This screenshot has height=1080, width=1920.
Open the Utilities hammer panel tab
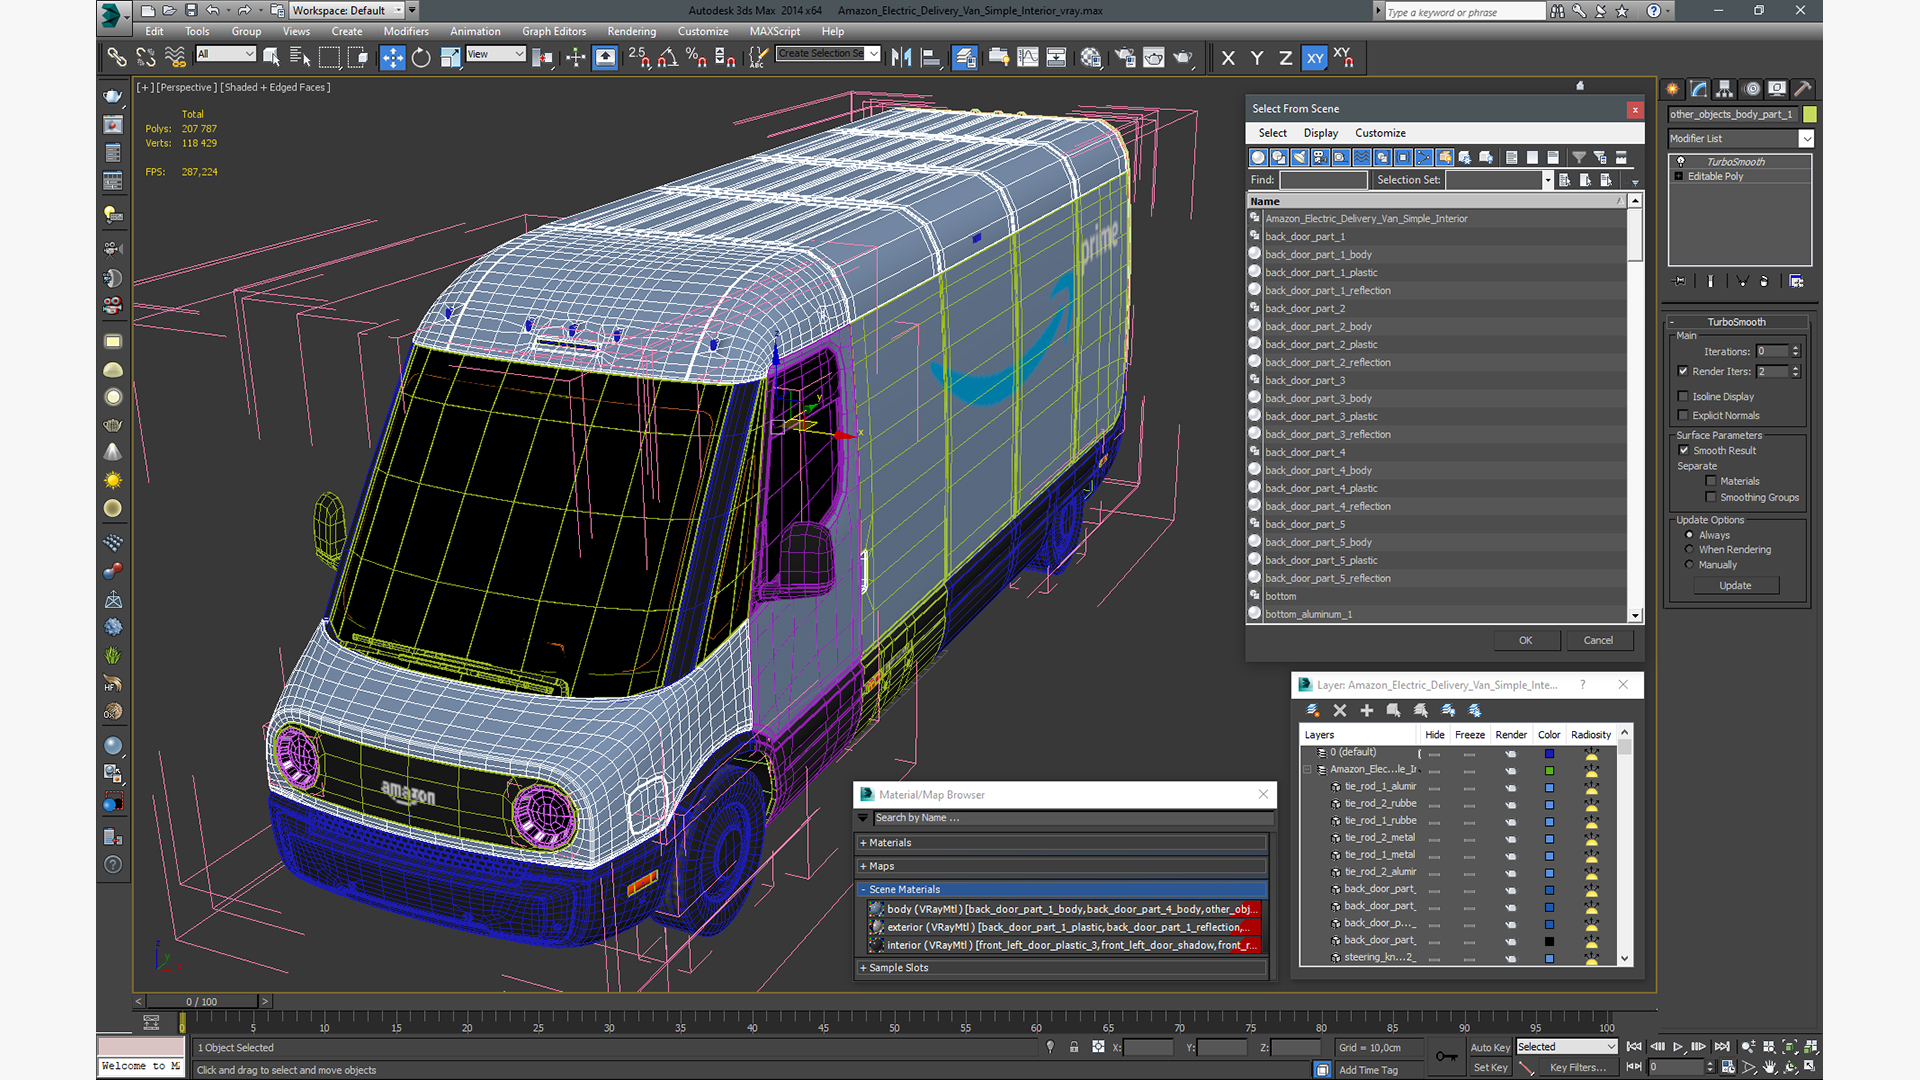click(1802, 89)
